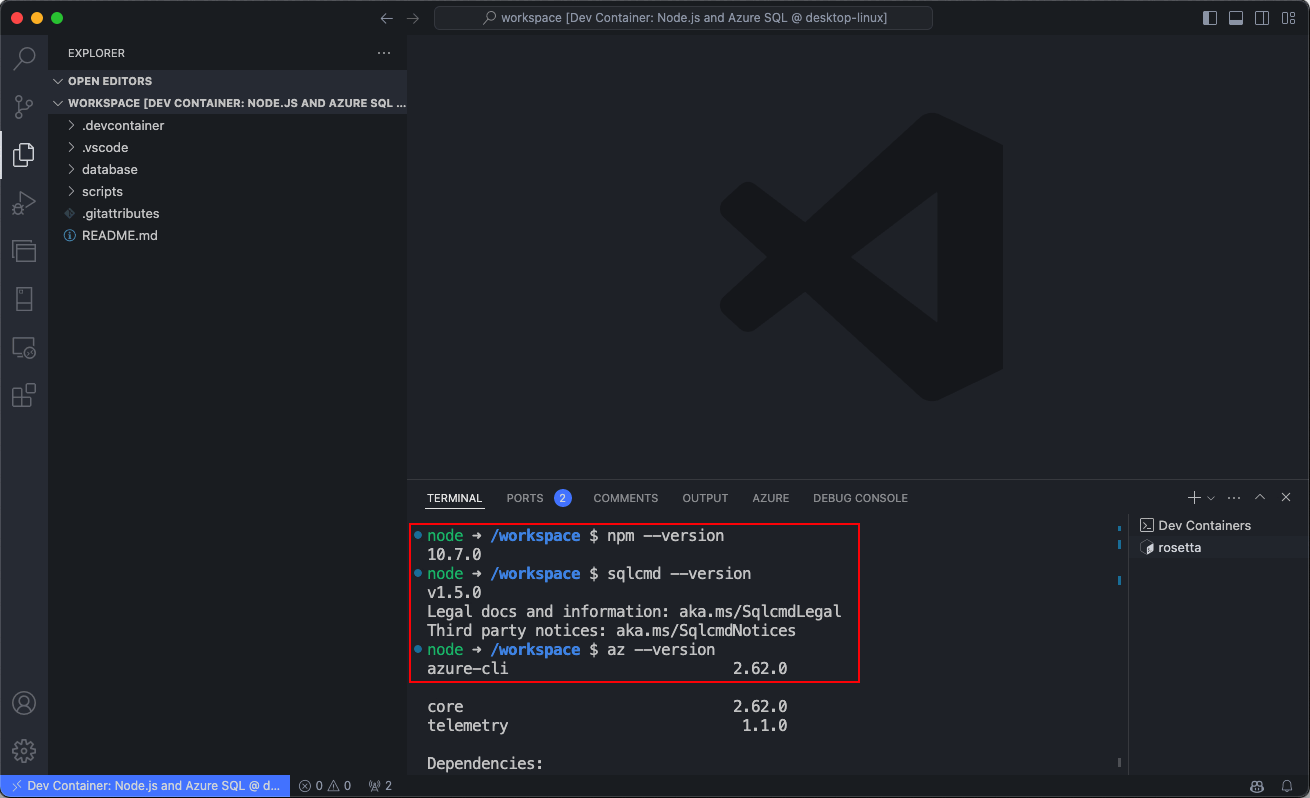The width and height of the screenshot is (1310, 798).
Task: Toggle the Secondary Side Bar
Action: click(x=1261, y=17)
